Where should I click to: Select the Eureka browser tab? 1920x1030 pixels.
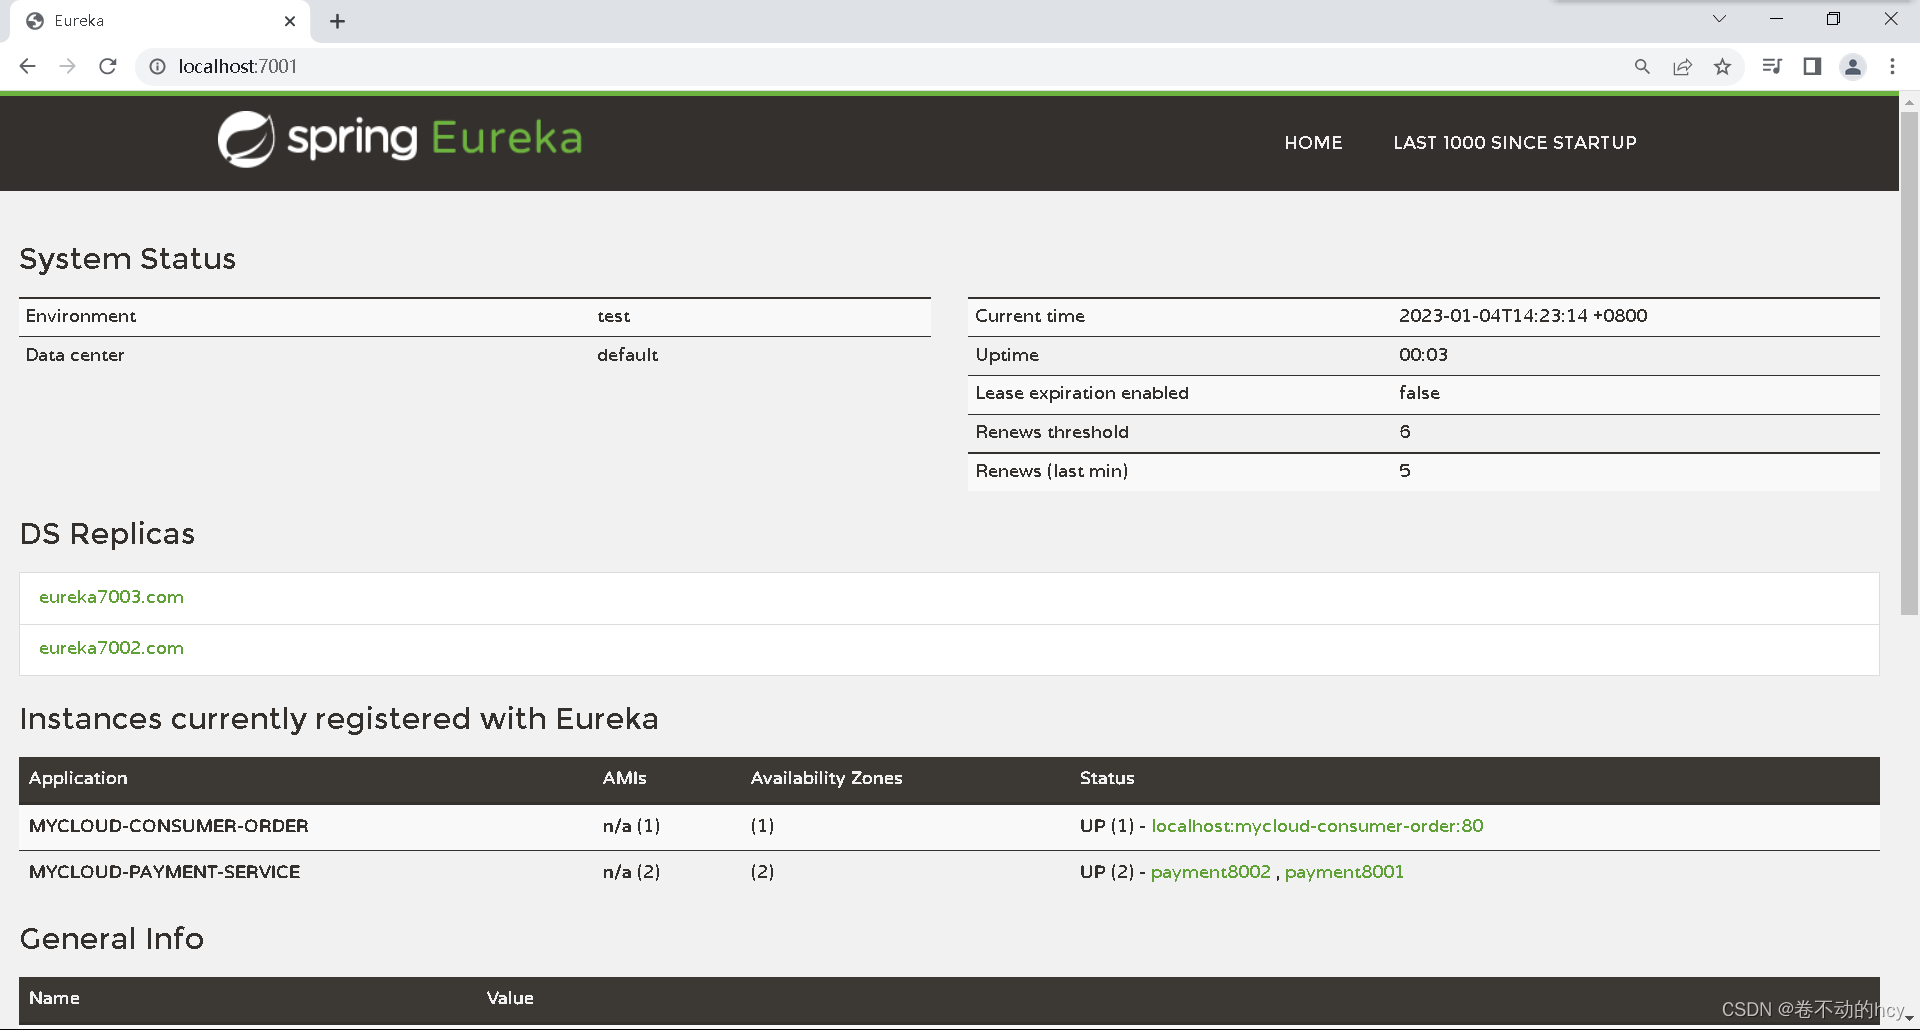pos(160,21)
